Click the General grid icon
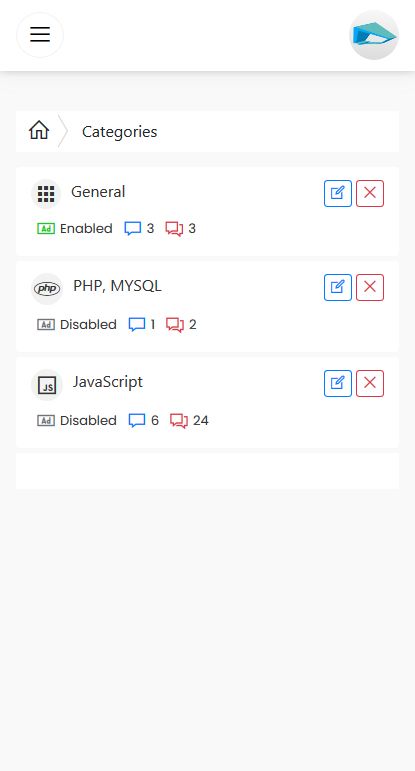 46,194
